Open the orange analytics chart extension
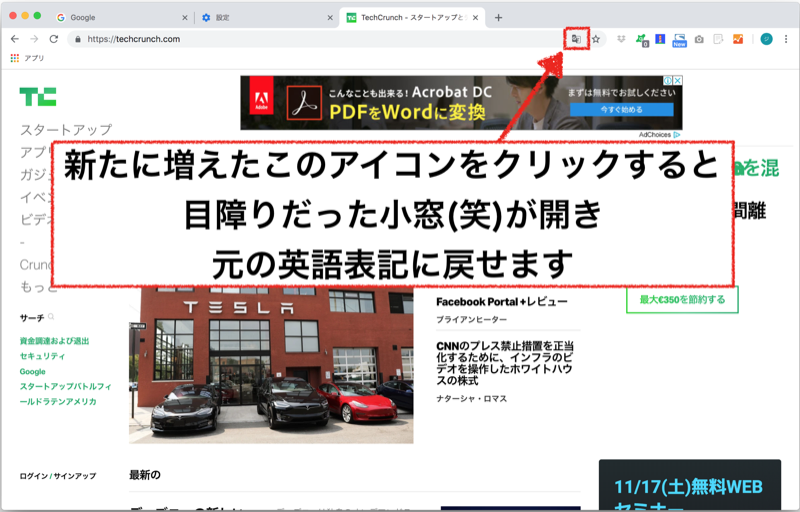Screen dimensions: 800x512 (x=738, y=39)
